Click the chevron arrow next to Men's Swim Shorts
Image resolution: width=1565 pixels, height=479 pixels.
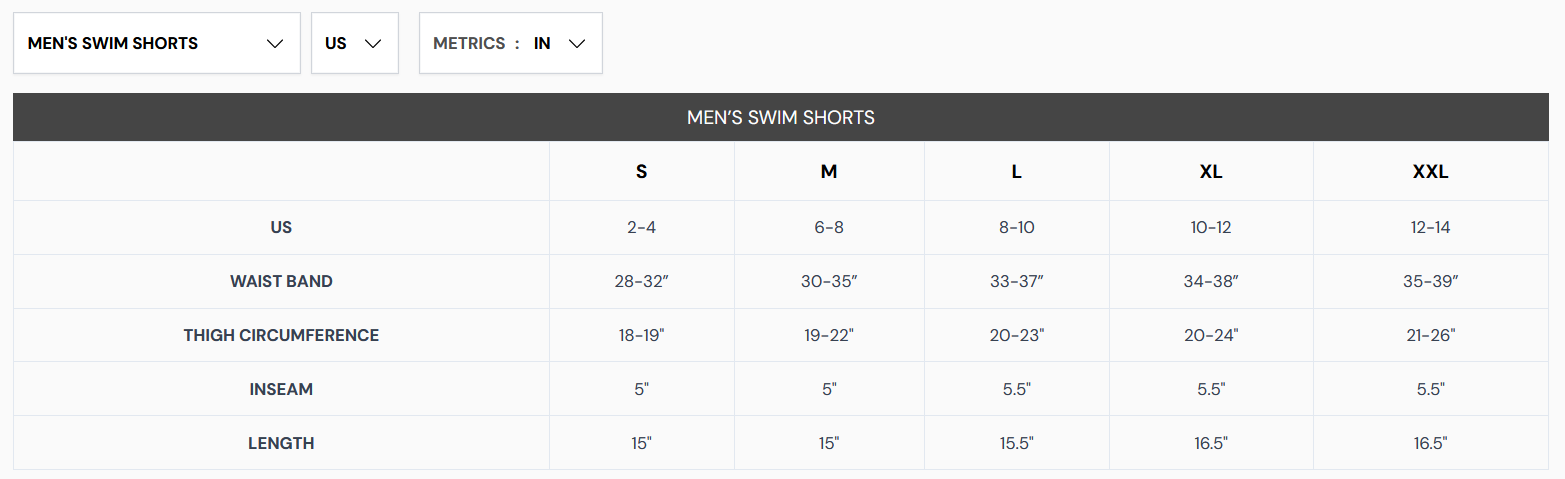[x=276, y=43]
